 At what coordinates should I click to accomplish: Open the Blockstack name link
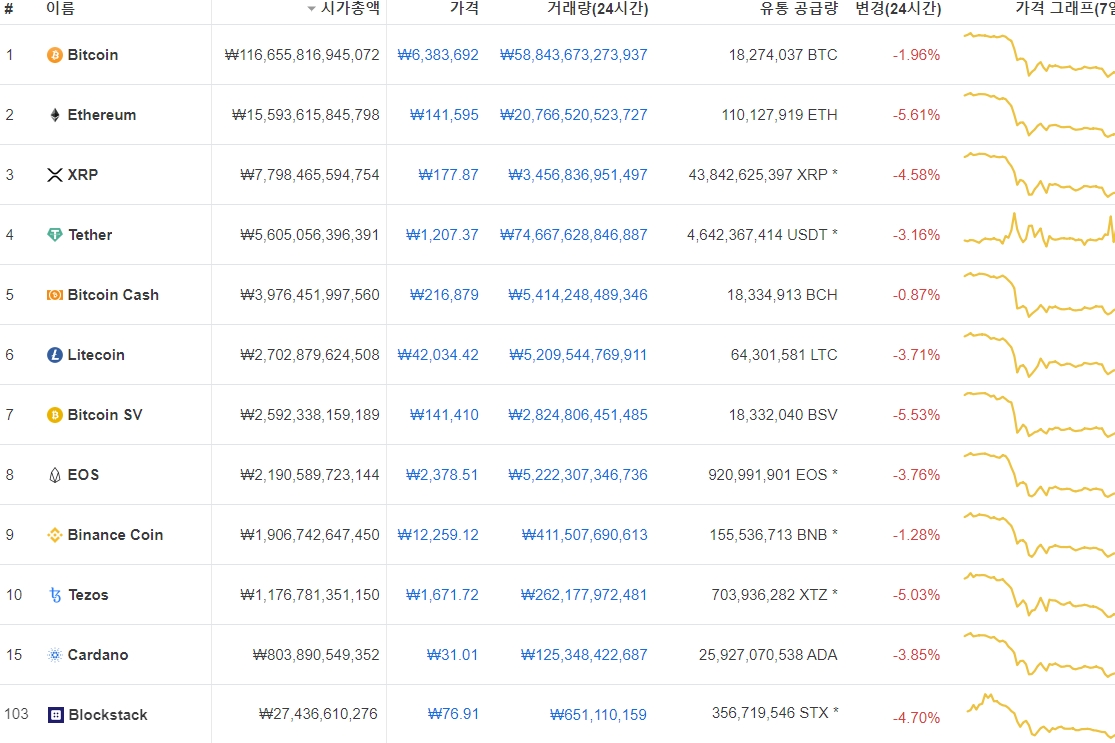click(x=108, y=715)
